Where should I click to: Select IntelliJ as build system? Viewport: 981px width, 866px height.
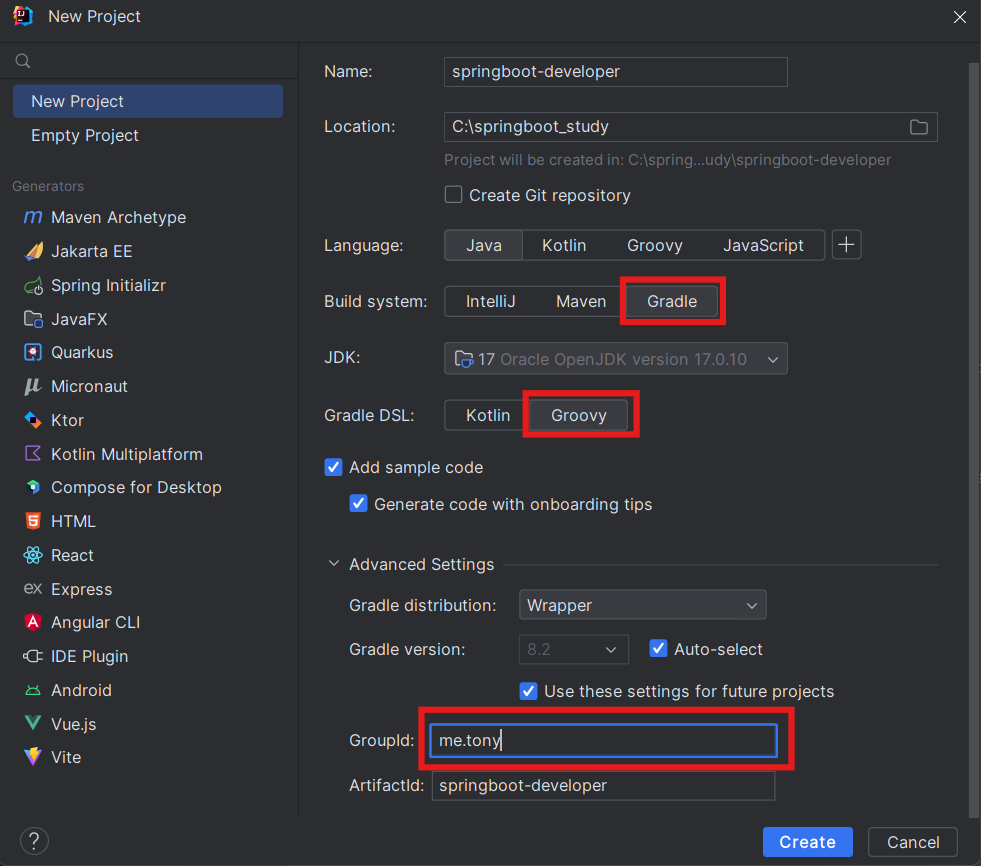coord(490,301)
